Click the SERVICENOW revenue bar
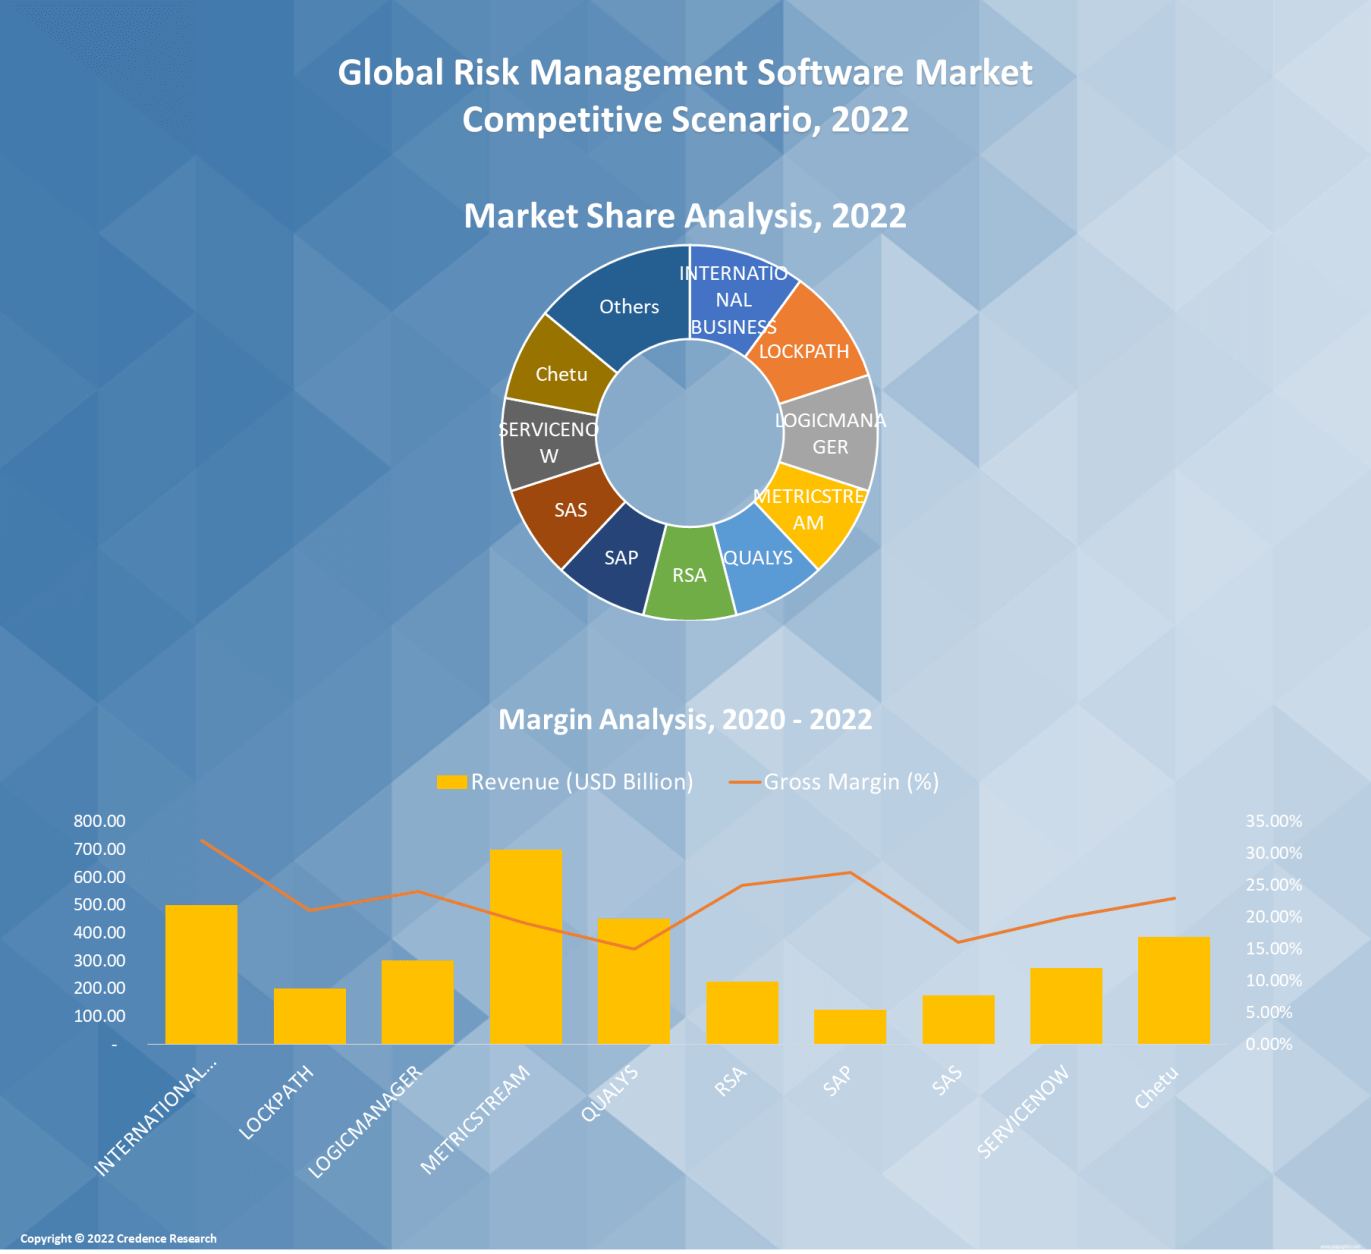 pos(1066,1006)
